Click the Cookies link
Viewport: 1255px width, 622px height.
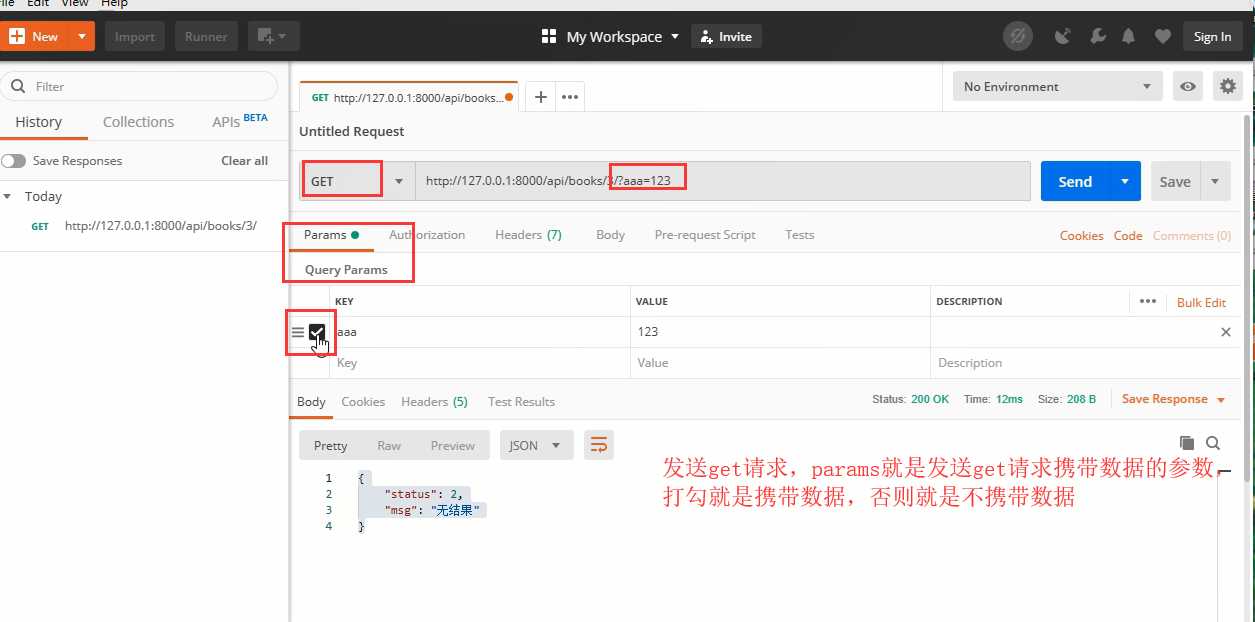point(1081,236)
